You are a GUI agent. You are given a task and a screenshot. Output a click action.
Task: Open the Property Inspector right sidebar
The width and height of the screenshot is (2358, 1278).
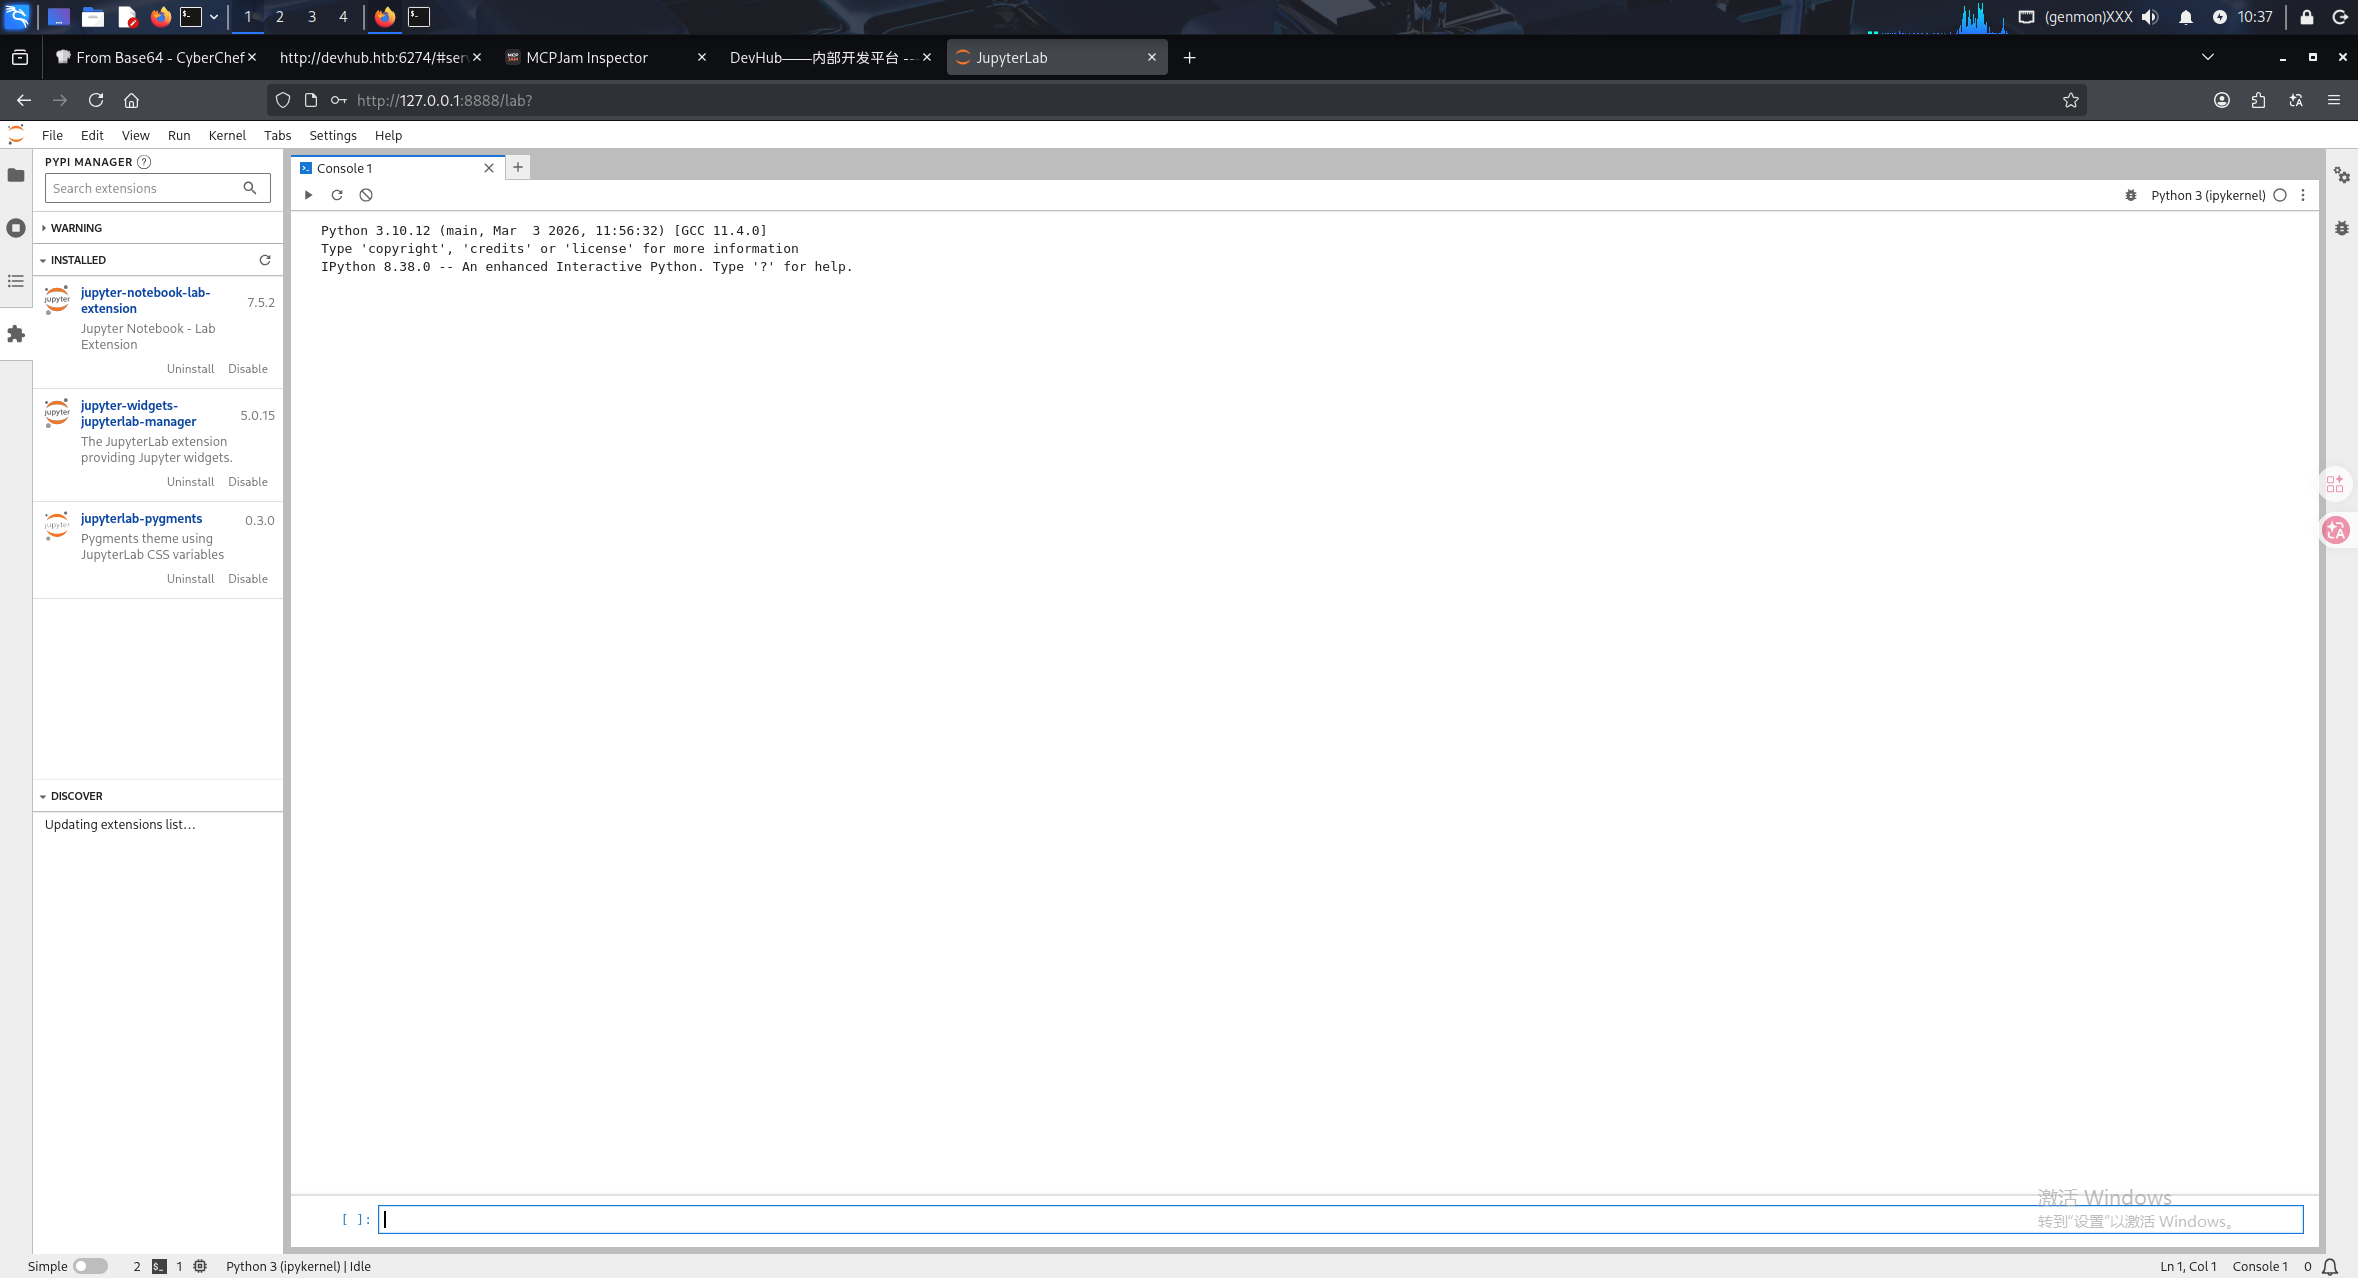click(2342, 175)
